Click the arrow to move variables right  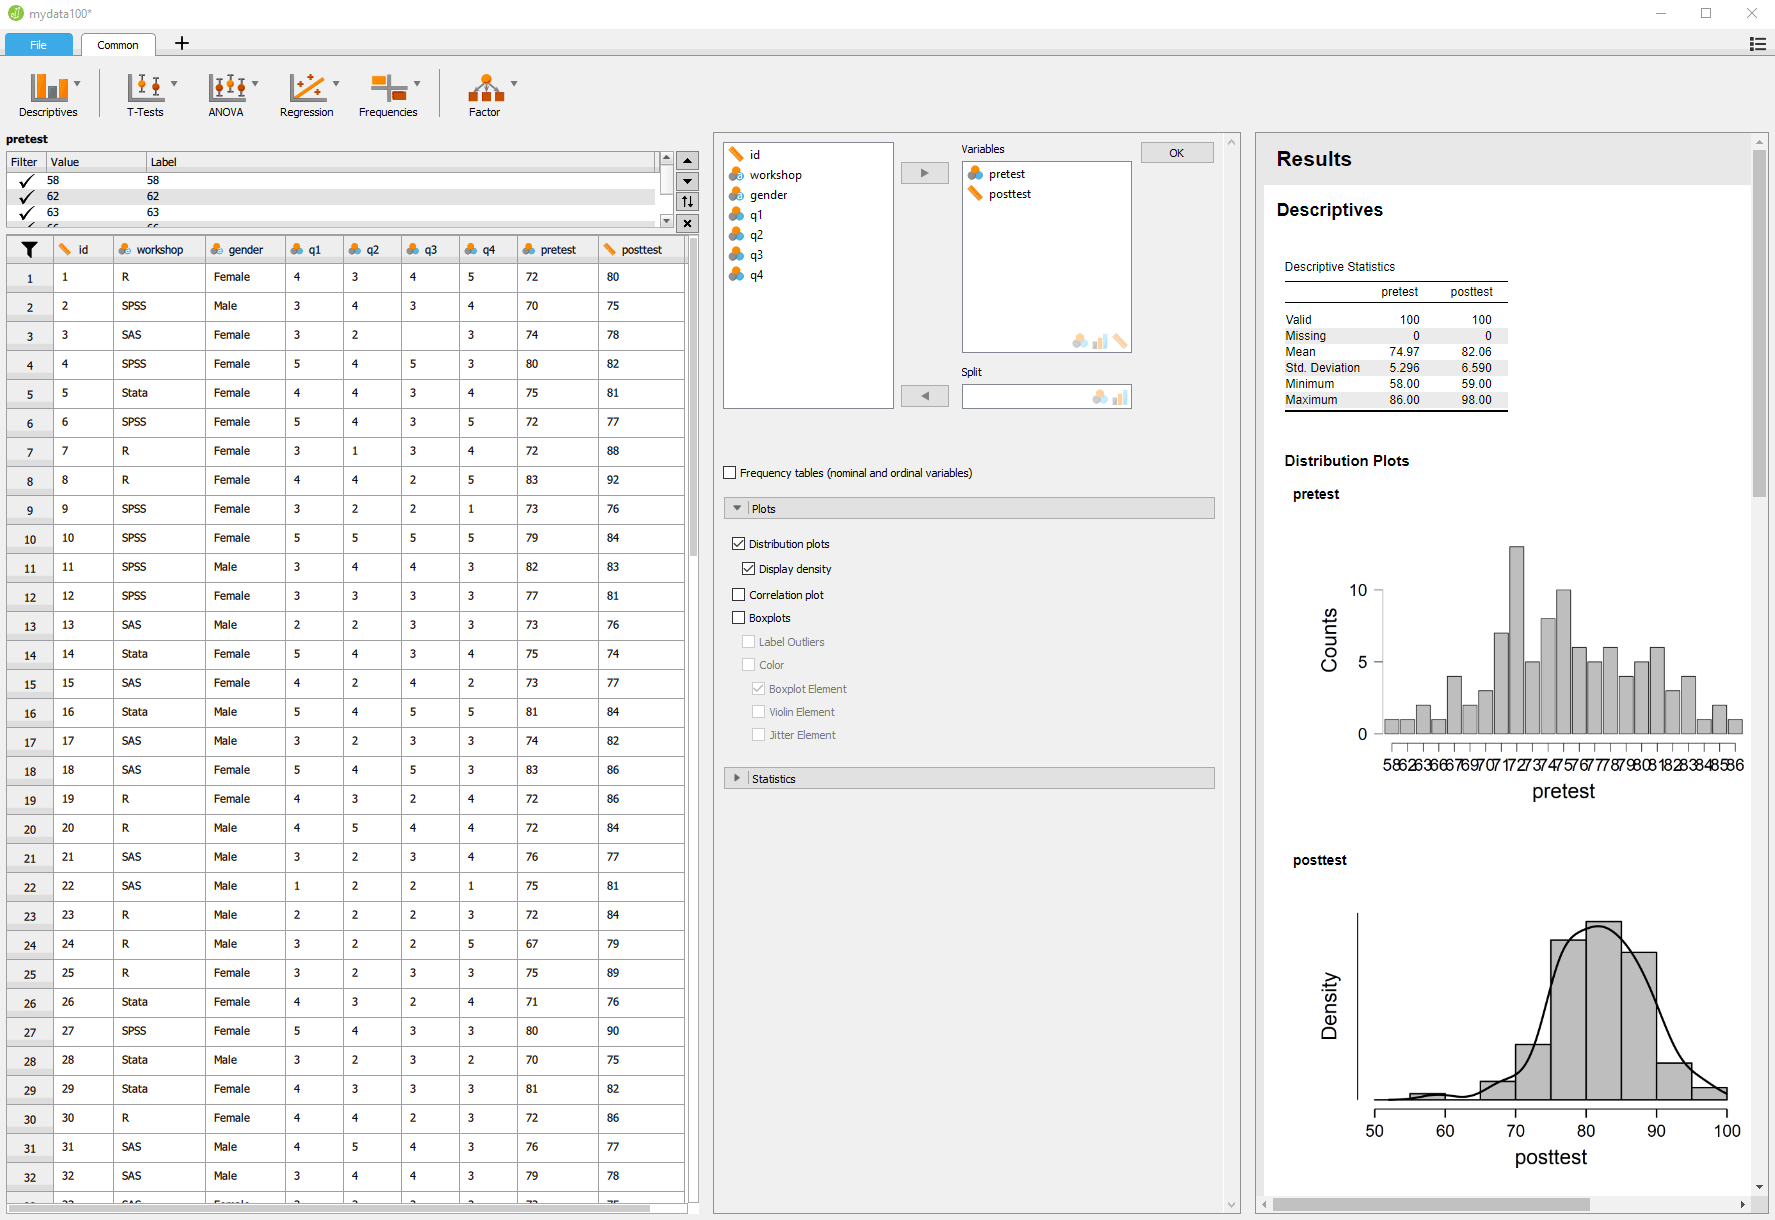(924, 172)
